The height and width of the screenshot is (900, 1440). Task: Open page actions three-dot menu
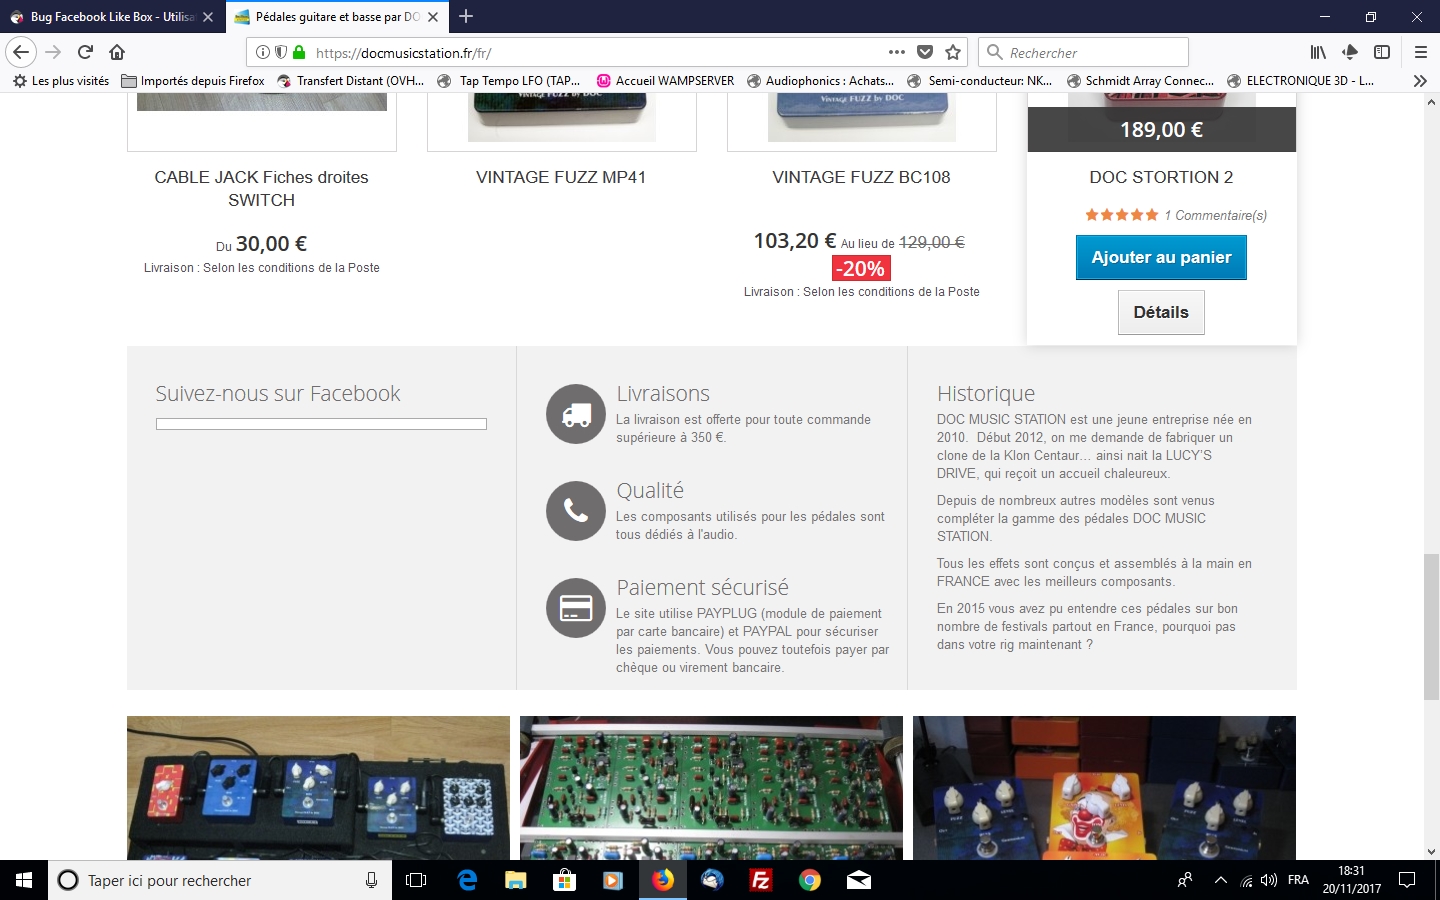[897, 52]
